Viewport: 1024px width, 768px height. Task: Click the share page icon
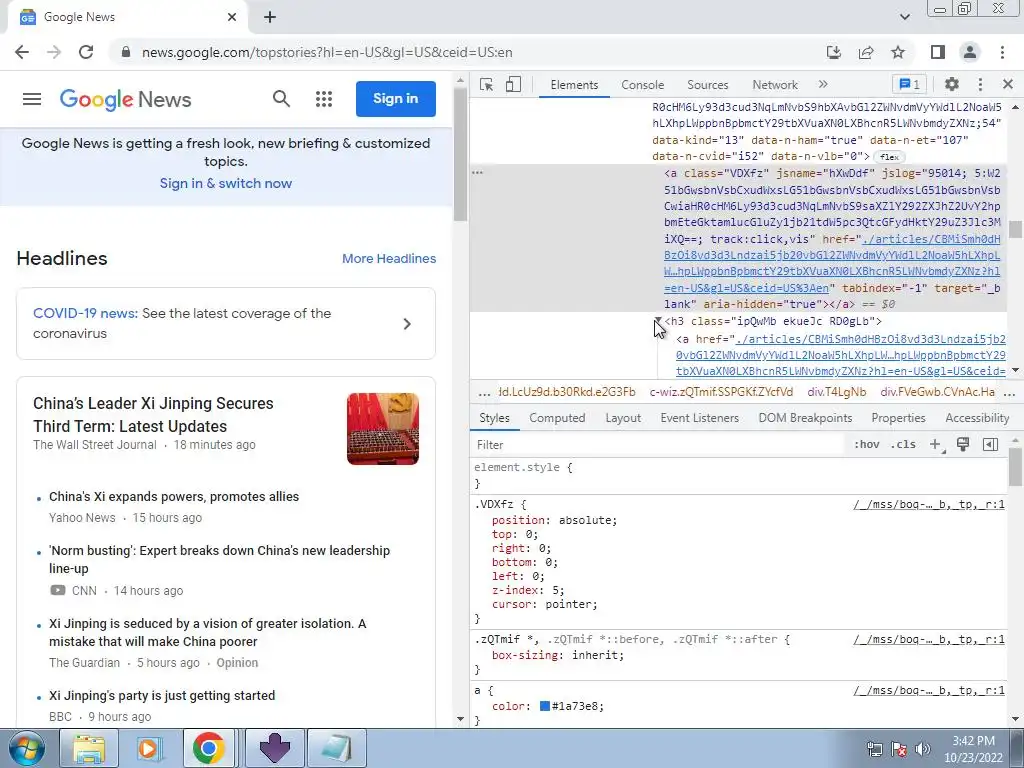point(866,52)
